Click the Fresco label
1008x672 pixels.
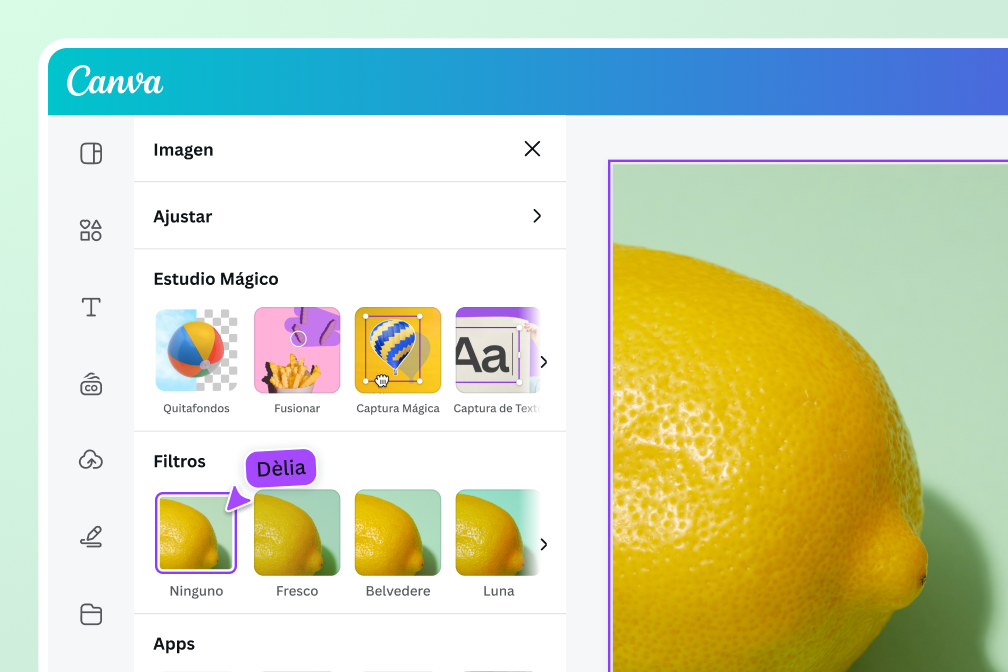click(297, 591)
